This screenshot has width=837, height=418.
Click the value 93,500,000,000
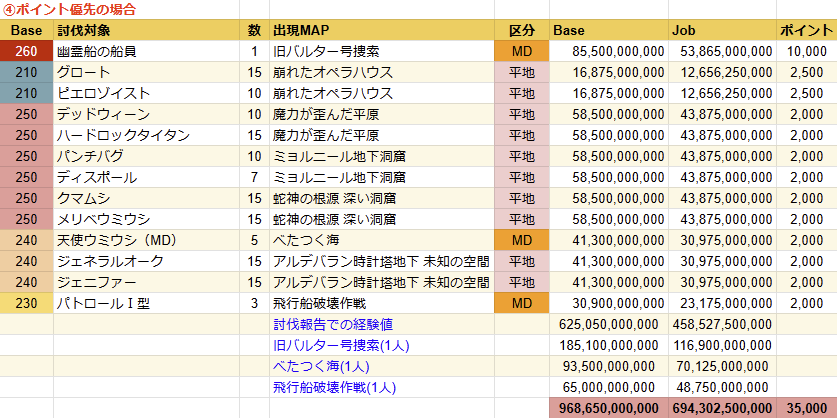click(x=609, y=366)
